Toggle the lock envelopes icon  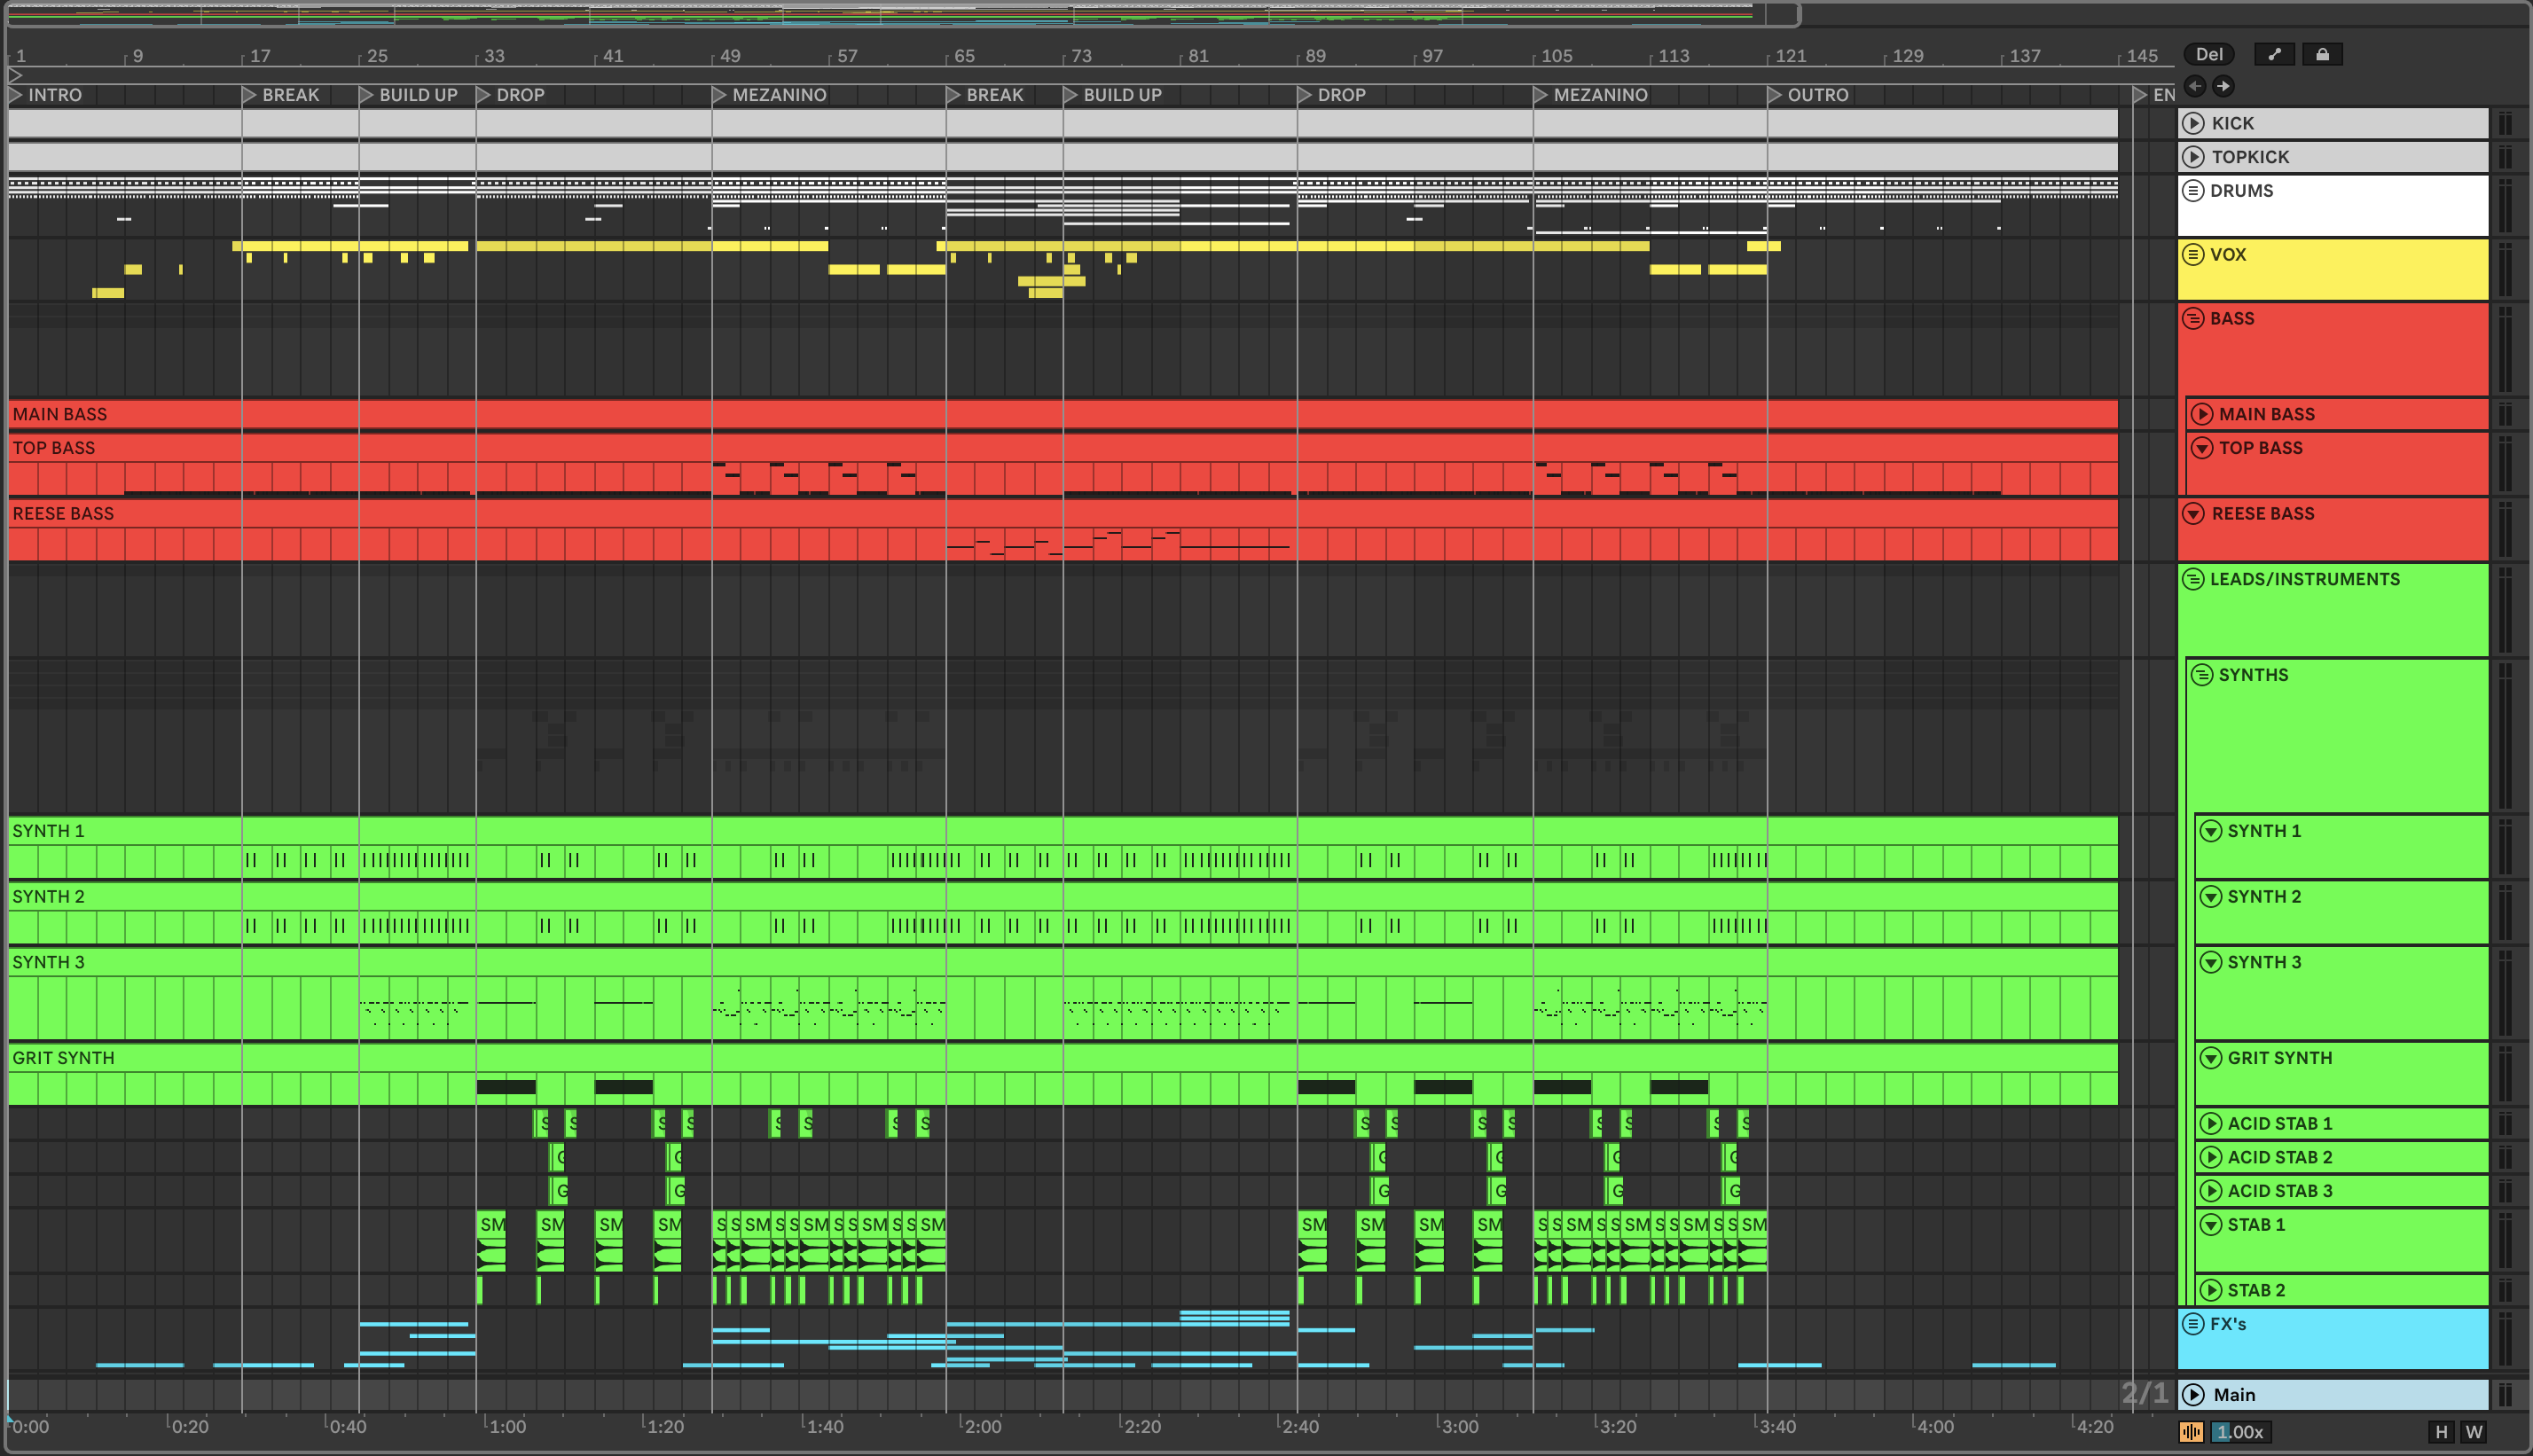tap(2321, 55)
